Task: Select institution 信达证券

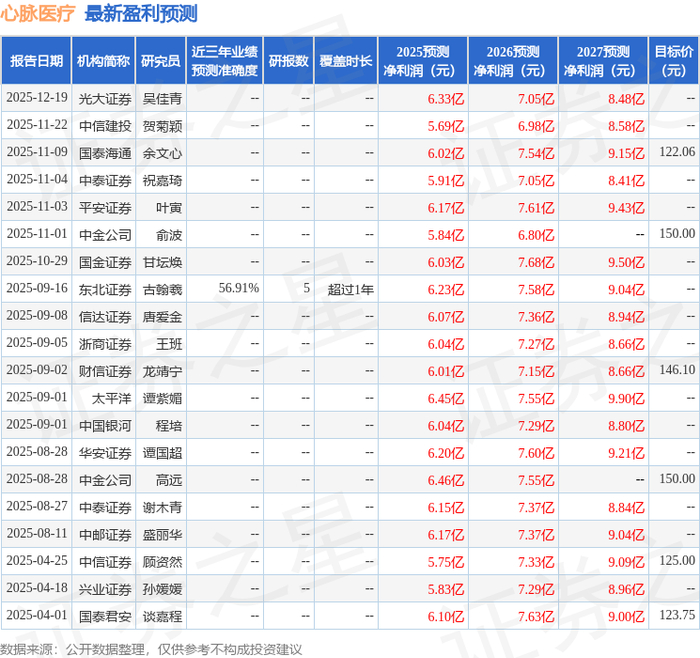Action: pyautogui.click(x=105, y=317)
